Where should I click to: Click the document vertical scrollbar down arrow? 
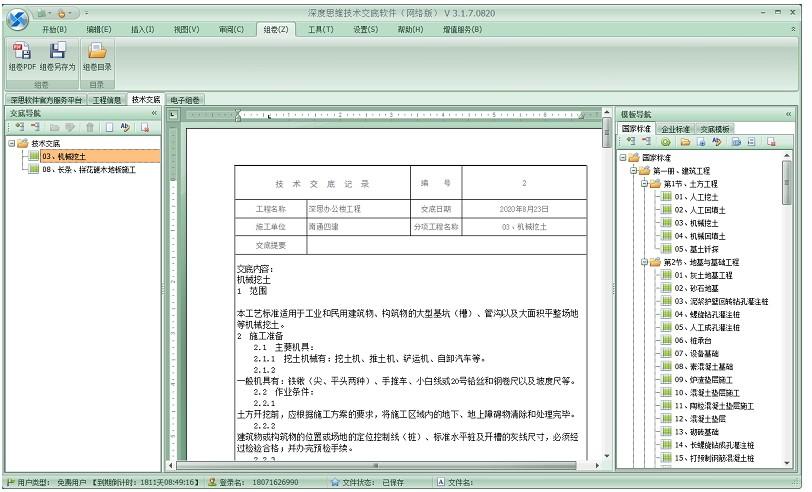[607, 456]
